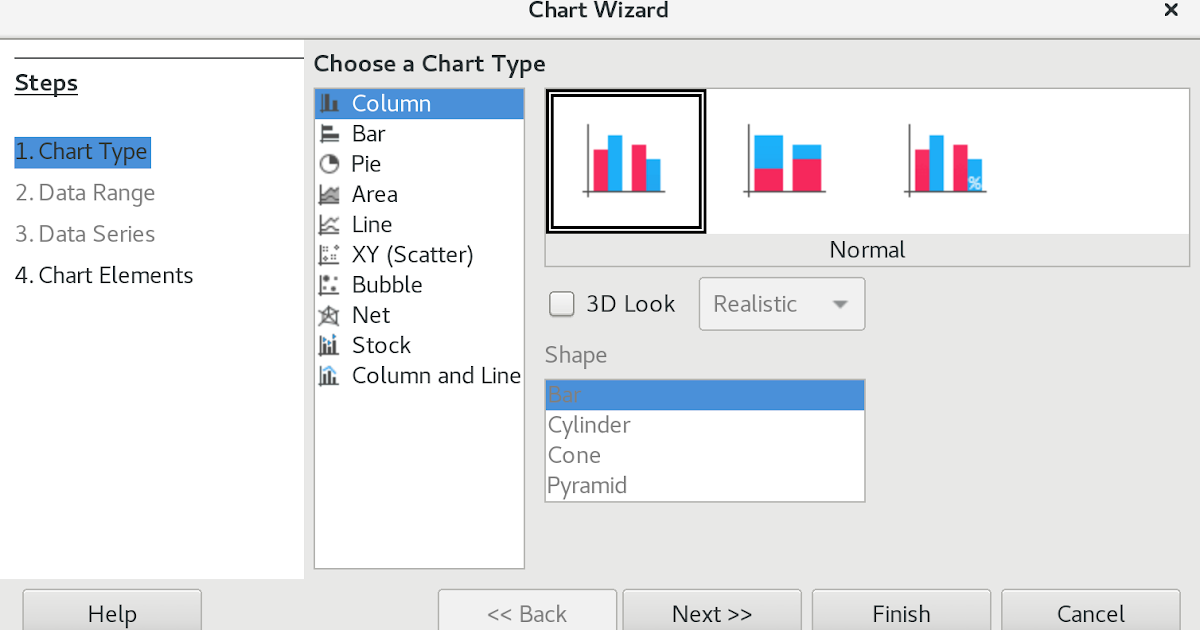Viewport: 1200px width, 630px height.
Task: Choose the Percent Stacked subtype preview
Action: tap(945, 160)
